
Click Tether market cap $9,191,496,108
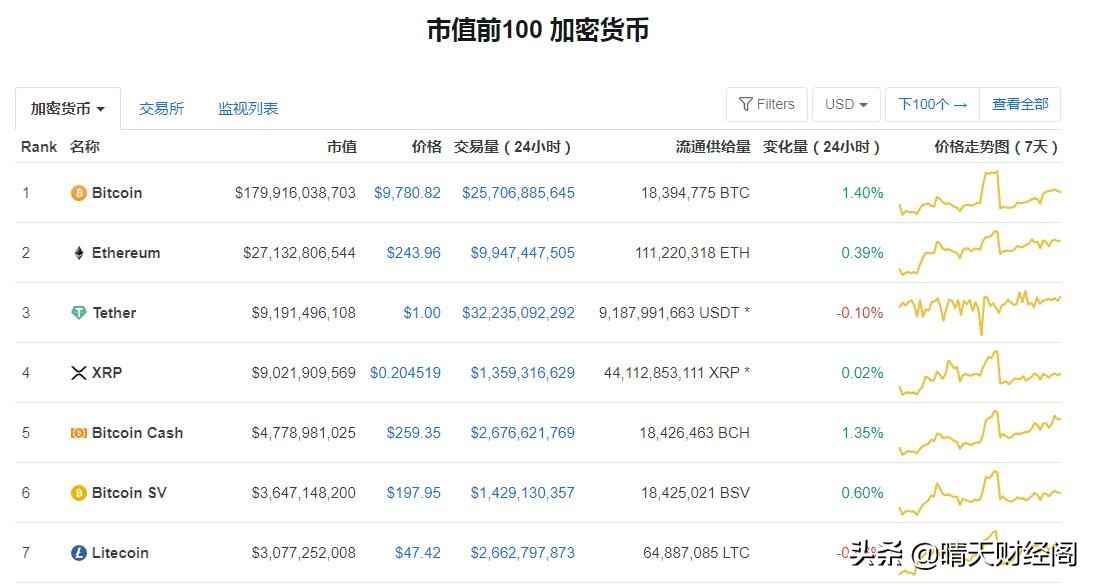pyautogui.click(x=304, y=313)
